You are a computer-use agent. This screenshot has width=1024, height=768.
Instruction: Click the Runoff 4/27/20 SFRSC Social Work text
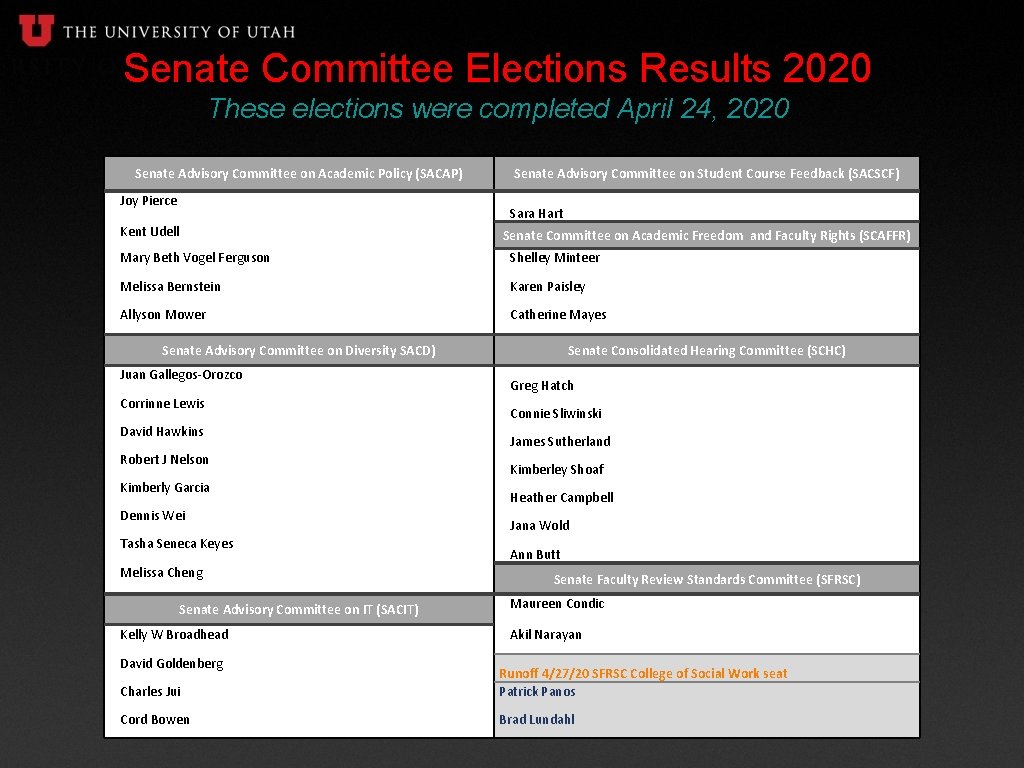643,674
